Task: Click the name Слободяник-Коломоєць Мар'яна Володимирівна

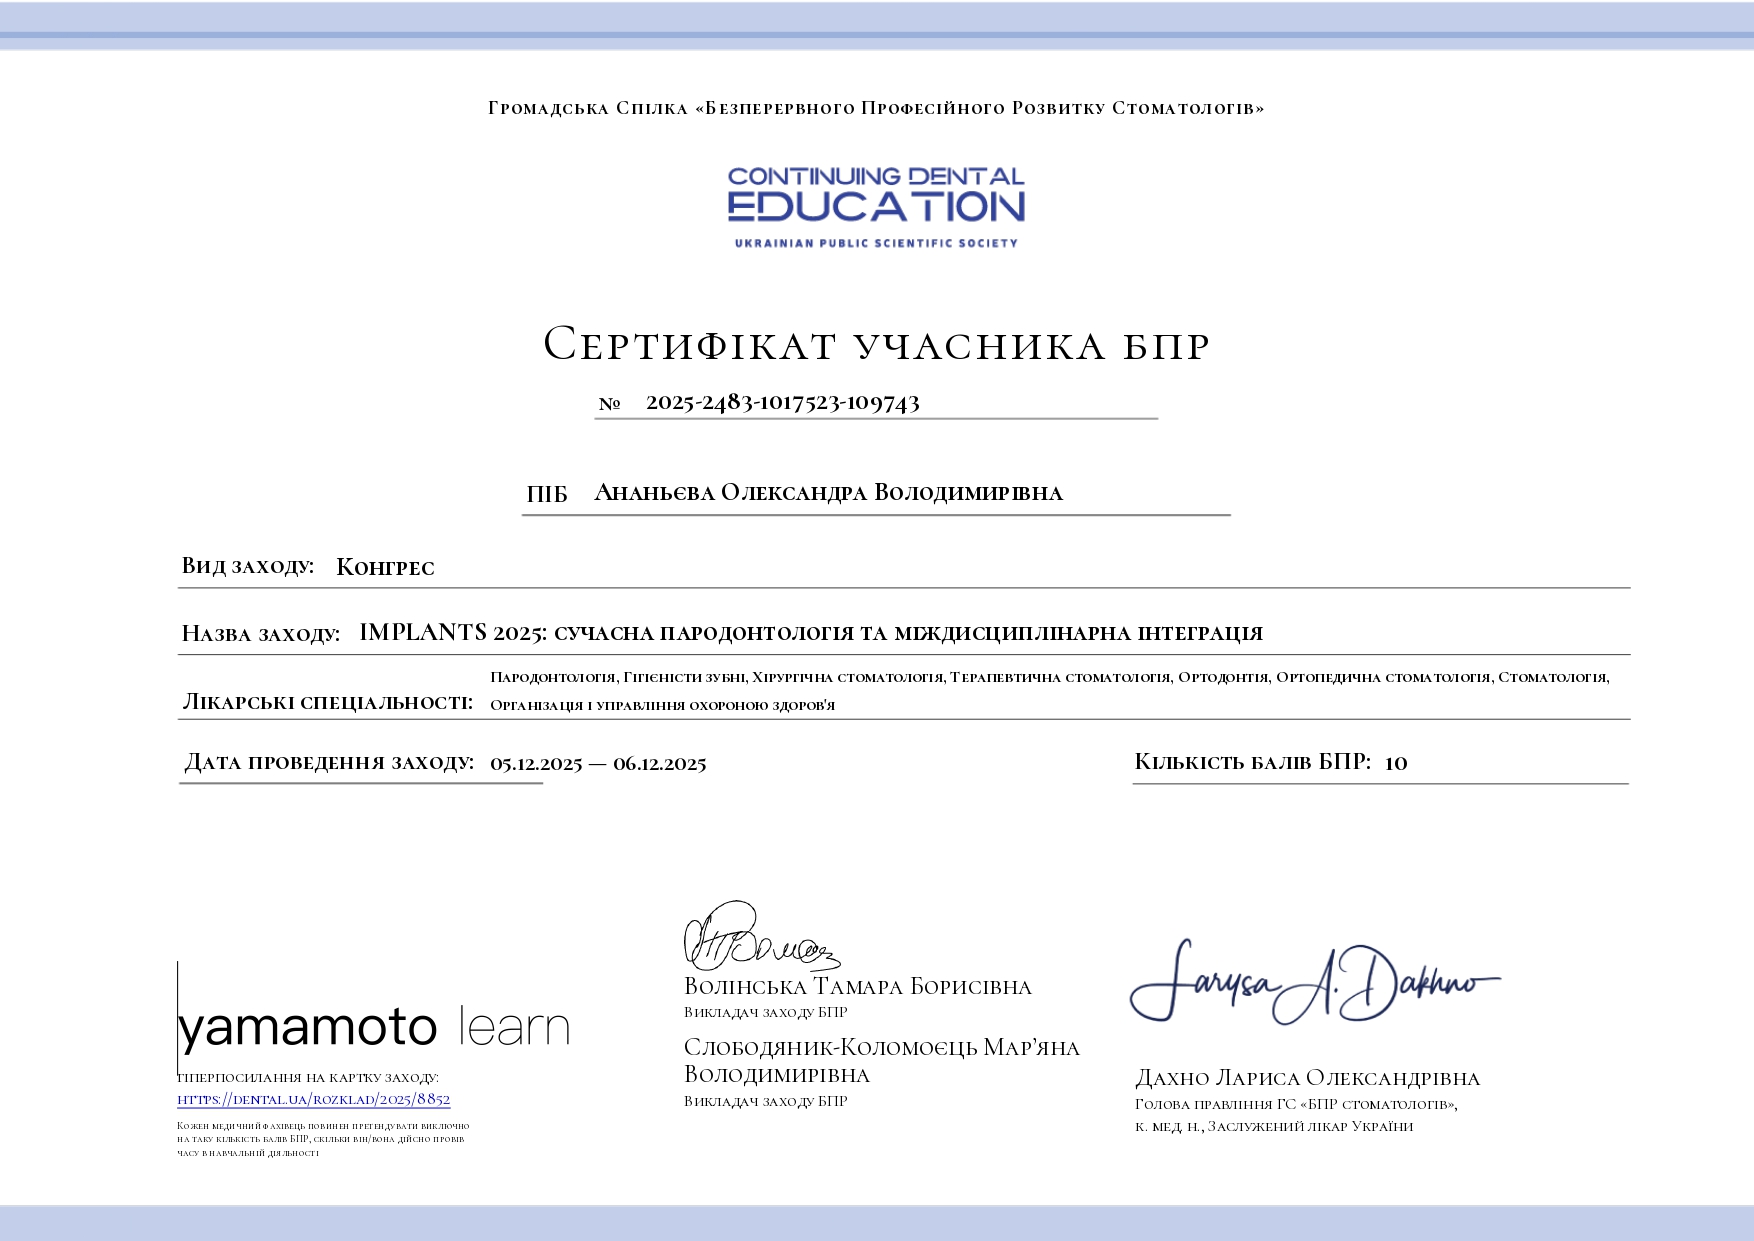Action: (x=881, y=1061)
